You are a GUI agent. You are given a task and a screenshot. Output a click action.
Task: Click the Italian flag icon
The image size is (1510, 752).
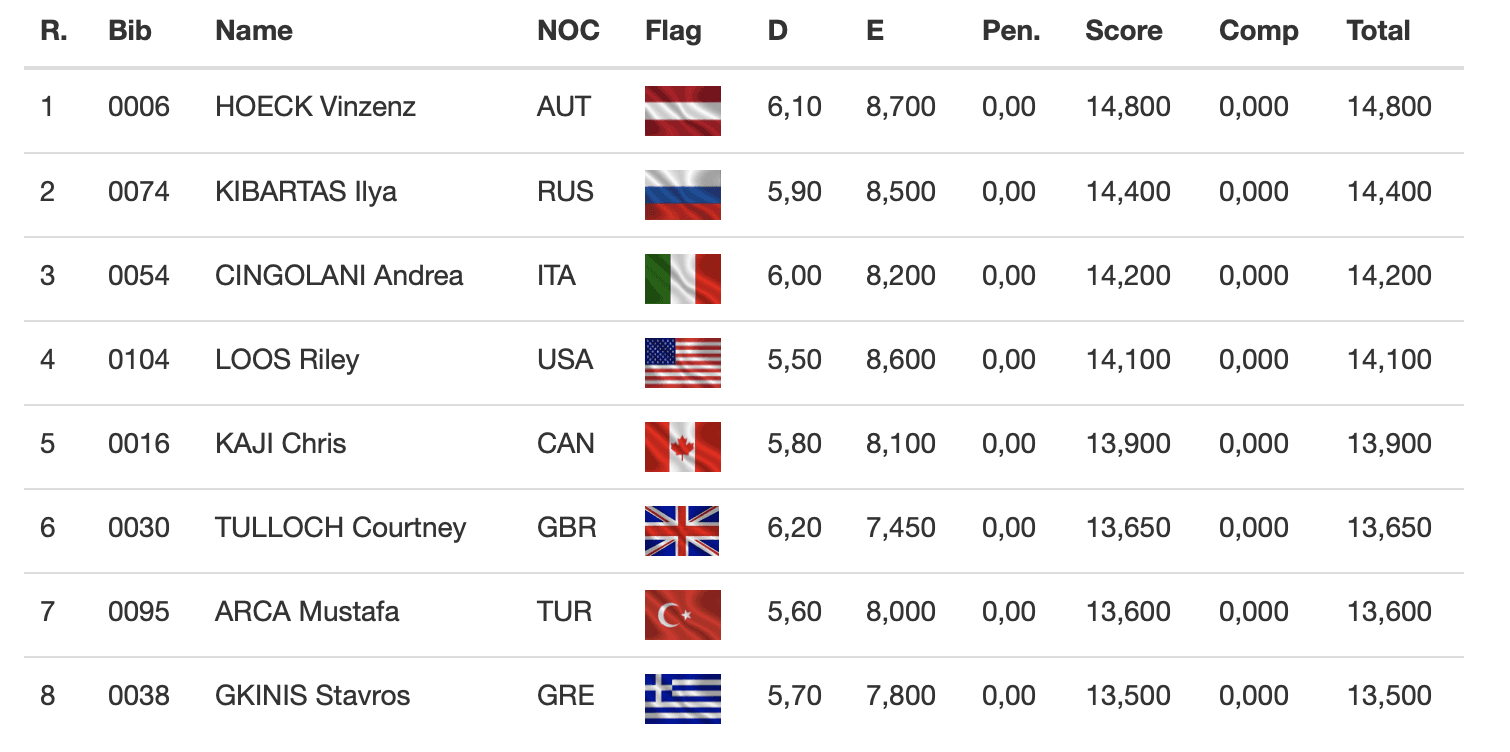pos(683,278)
